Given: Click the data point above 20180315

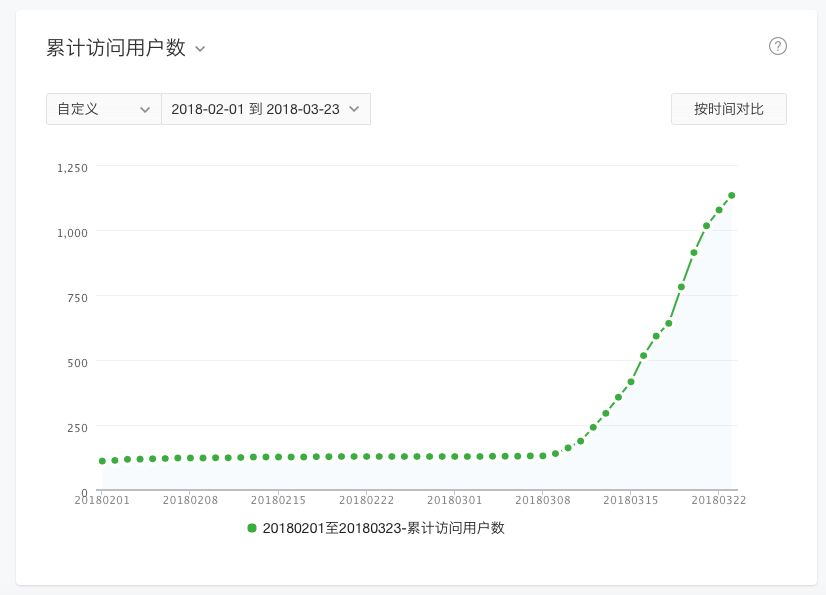Looking at the screenshot, I should coord(631,382).
